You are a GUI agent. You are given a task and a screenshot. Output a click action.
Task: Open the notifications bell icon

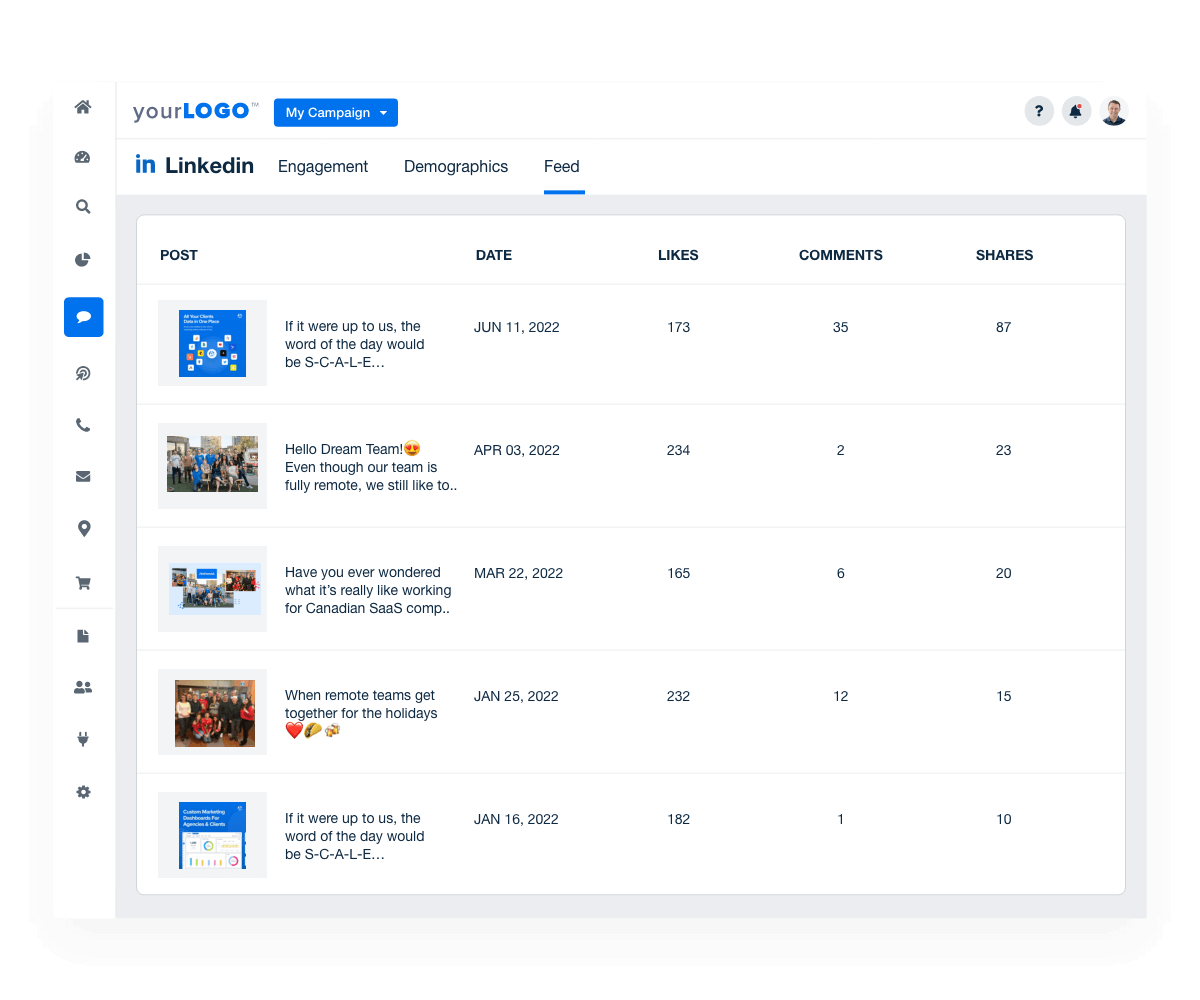click(x=1076, y=111)
